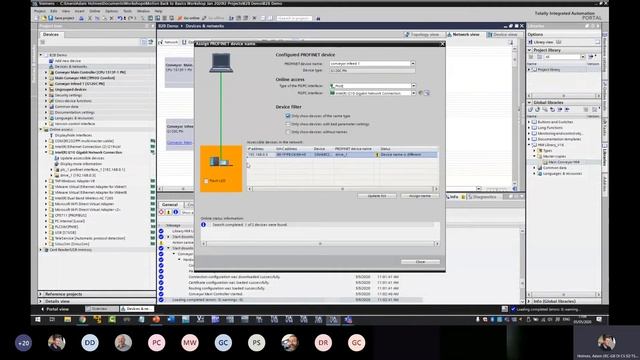Open the PROFINET device name dropdown

[x=413, y=64]
